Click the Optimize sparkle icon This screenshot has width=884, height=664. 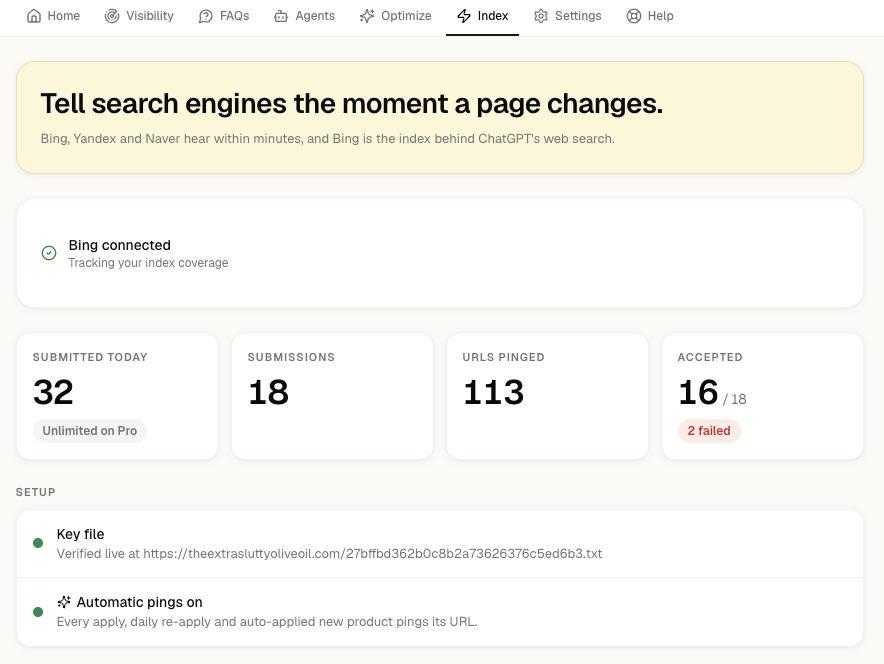click(x=367, y=16)
